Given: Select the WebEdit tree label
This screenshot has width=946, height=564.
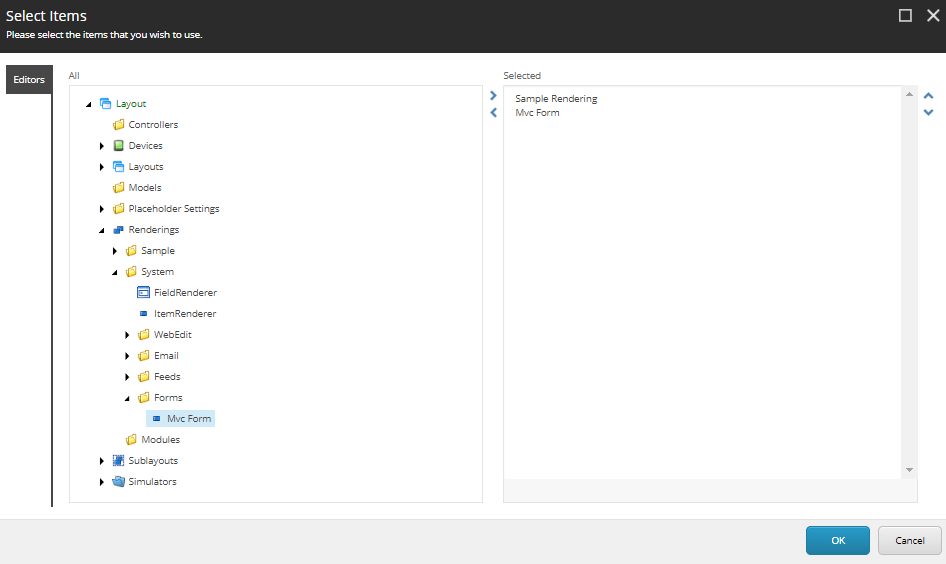Looking at the screenshot, I should (173, 335).
